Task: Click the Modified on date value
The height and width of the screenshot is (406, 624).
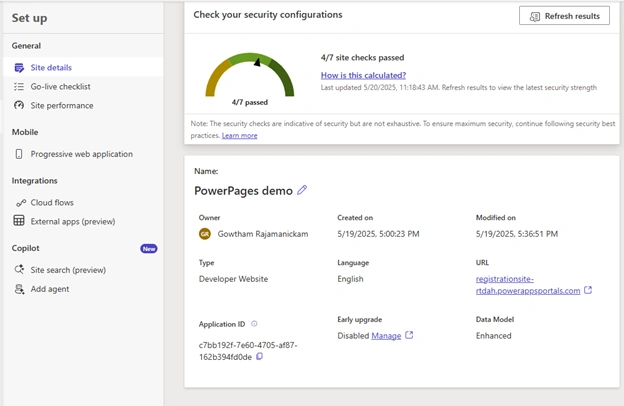Action: [517, 234]
